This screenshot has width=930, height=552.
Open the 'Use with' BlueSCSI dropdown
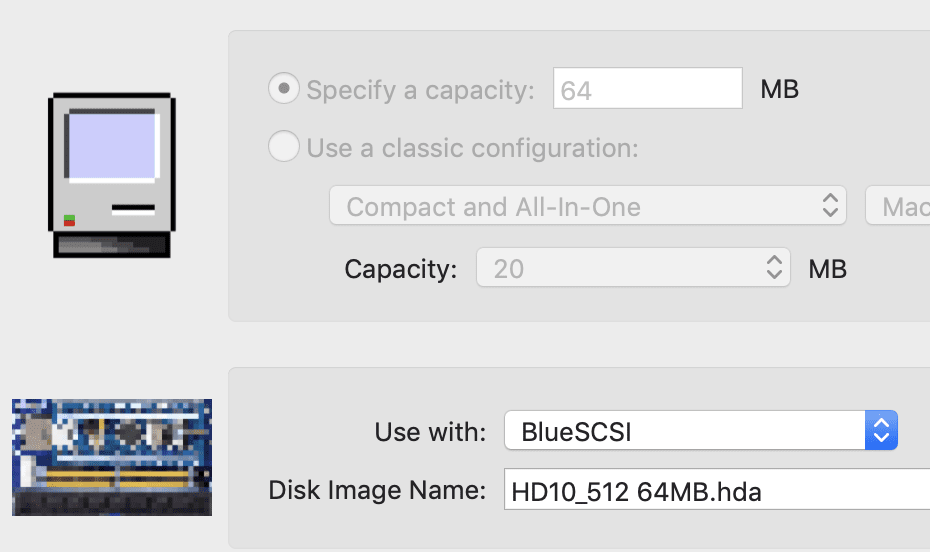700,432
